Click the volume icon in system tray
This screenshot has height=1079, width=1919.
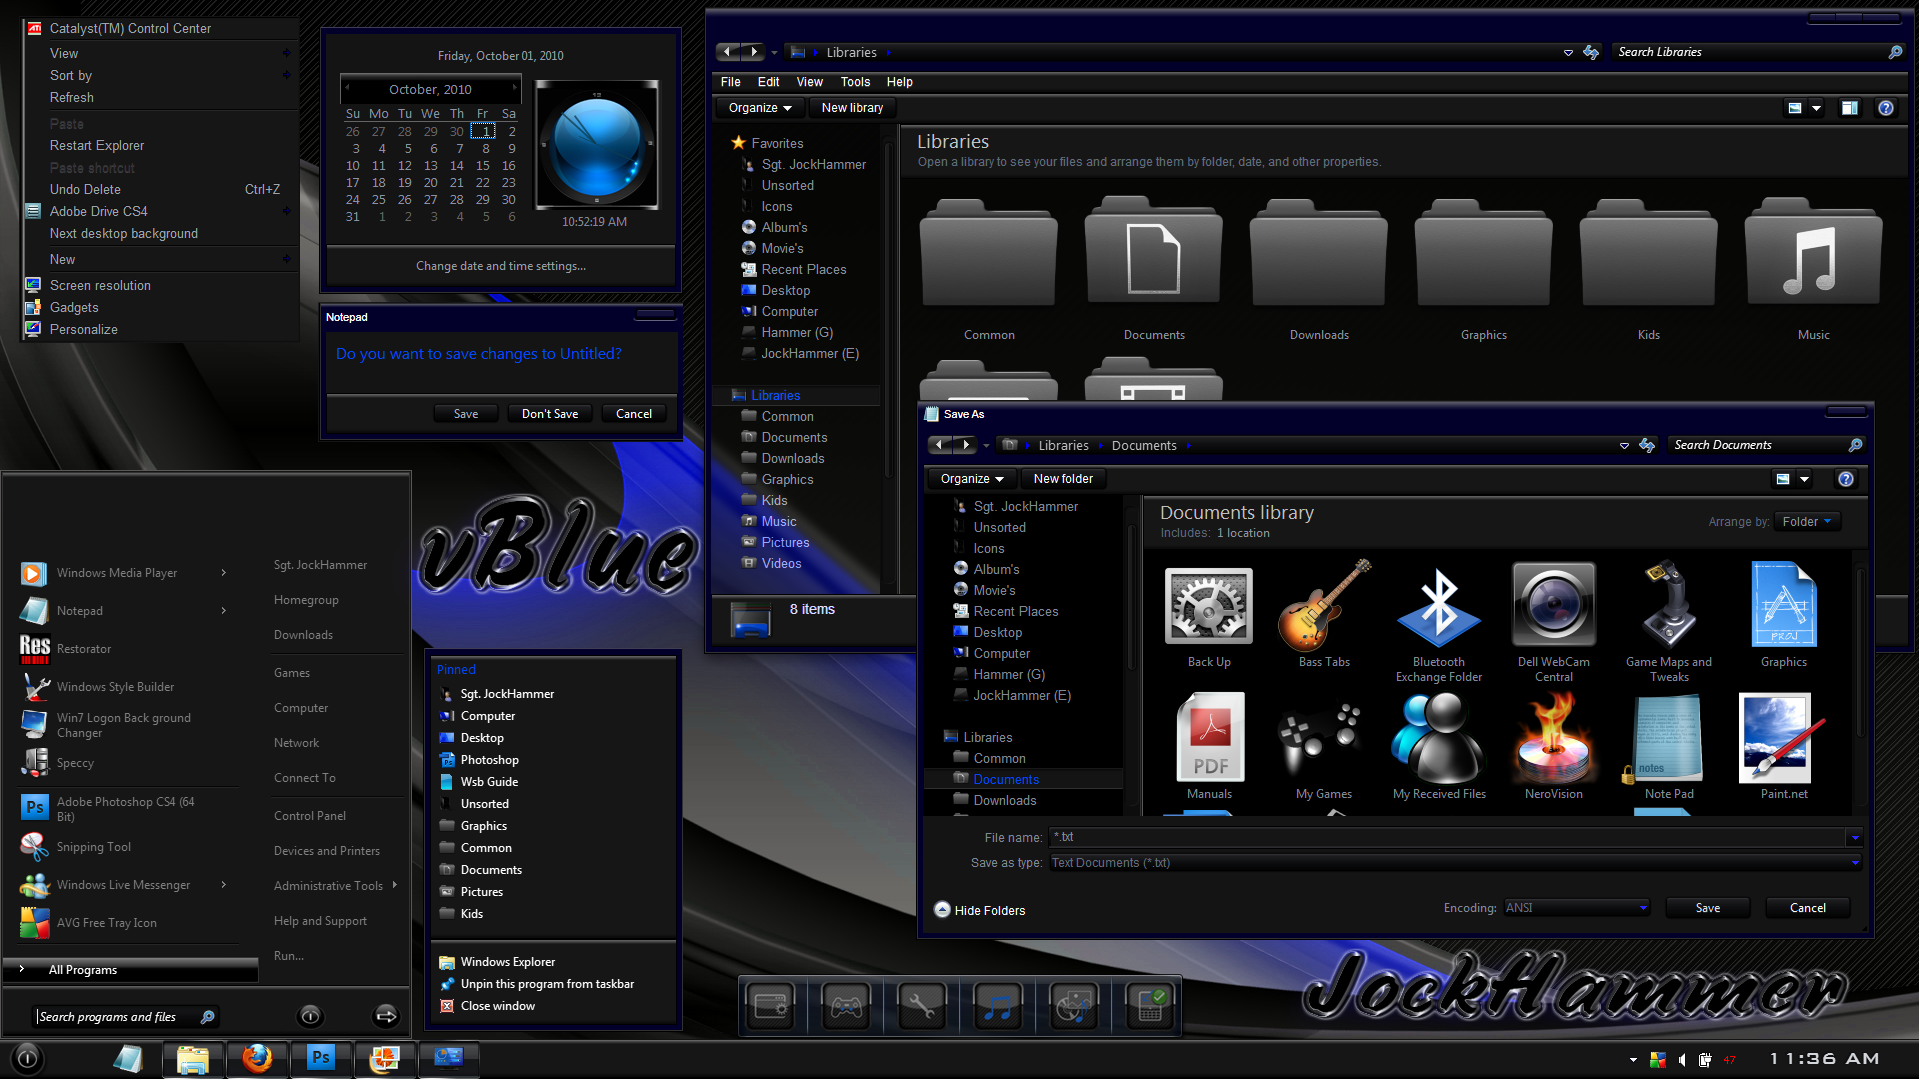click(x=1682, y=1059)
